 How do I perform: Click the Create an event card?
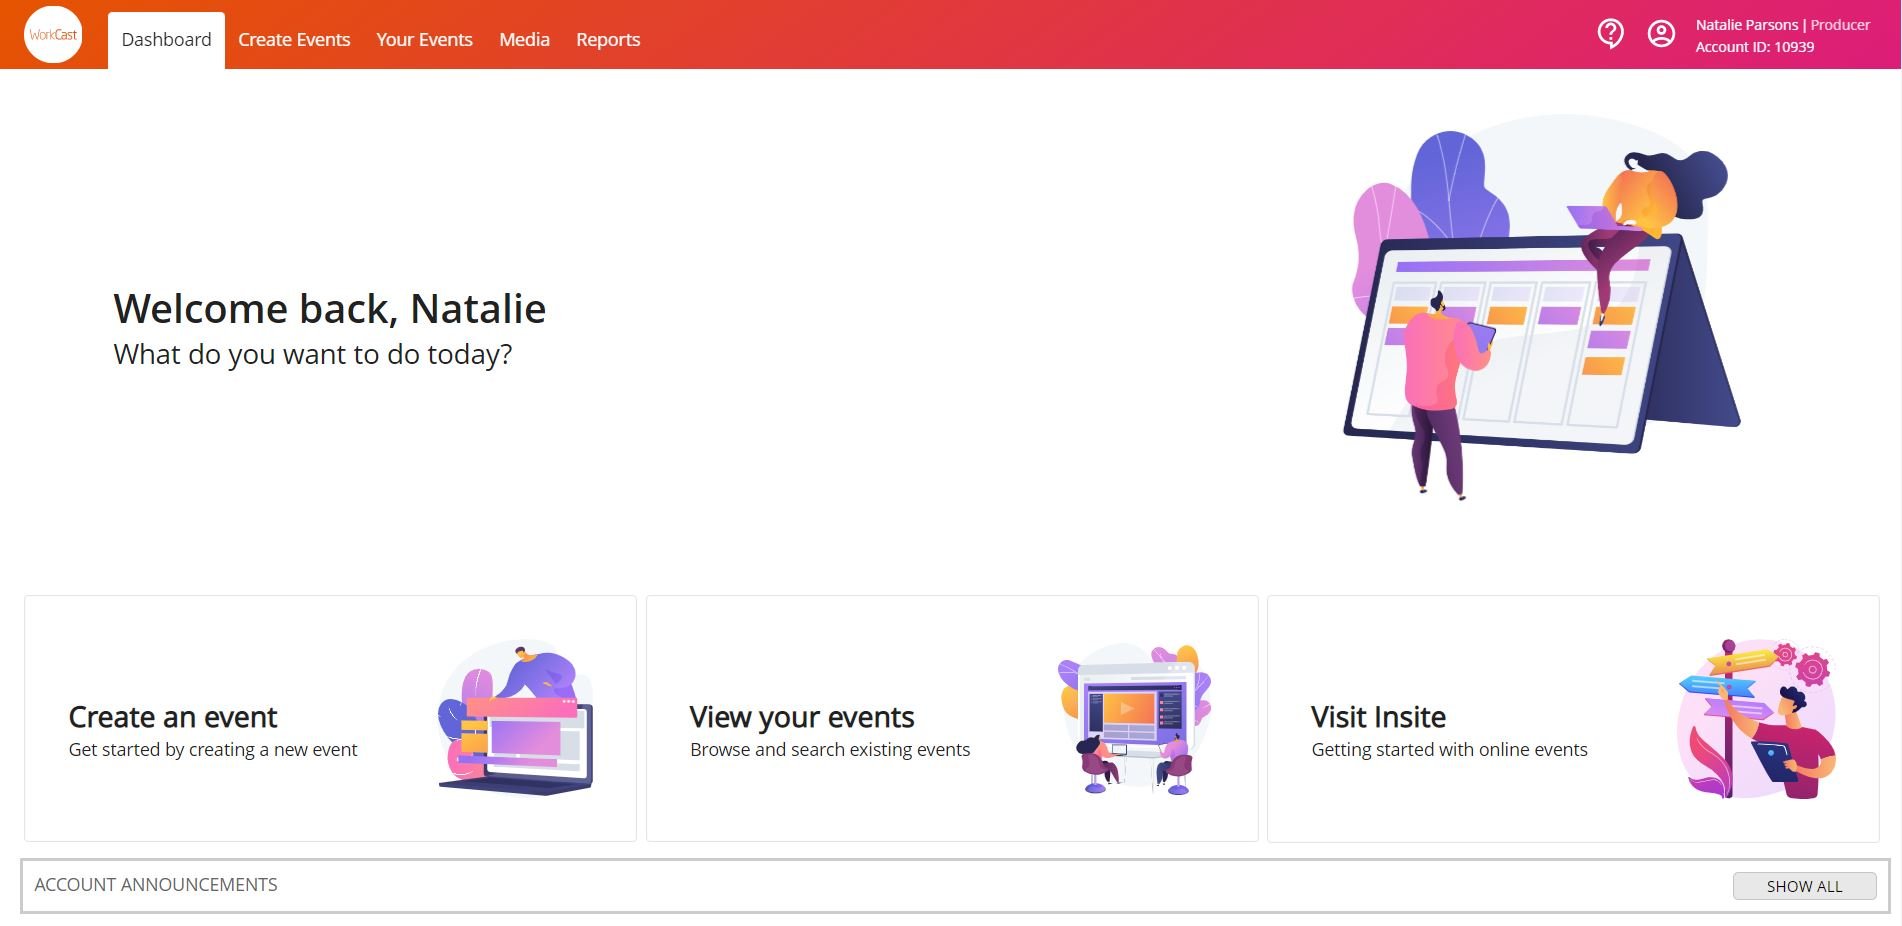[330, 717]
